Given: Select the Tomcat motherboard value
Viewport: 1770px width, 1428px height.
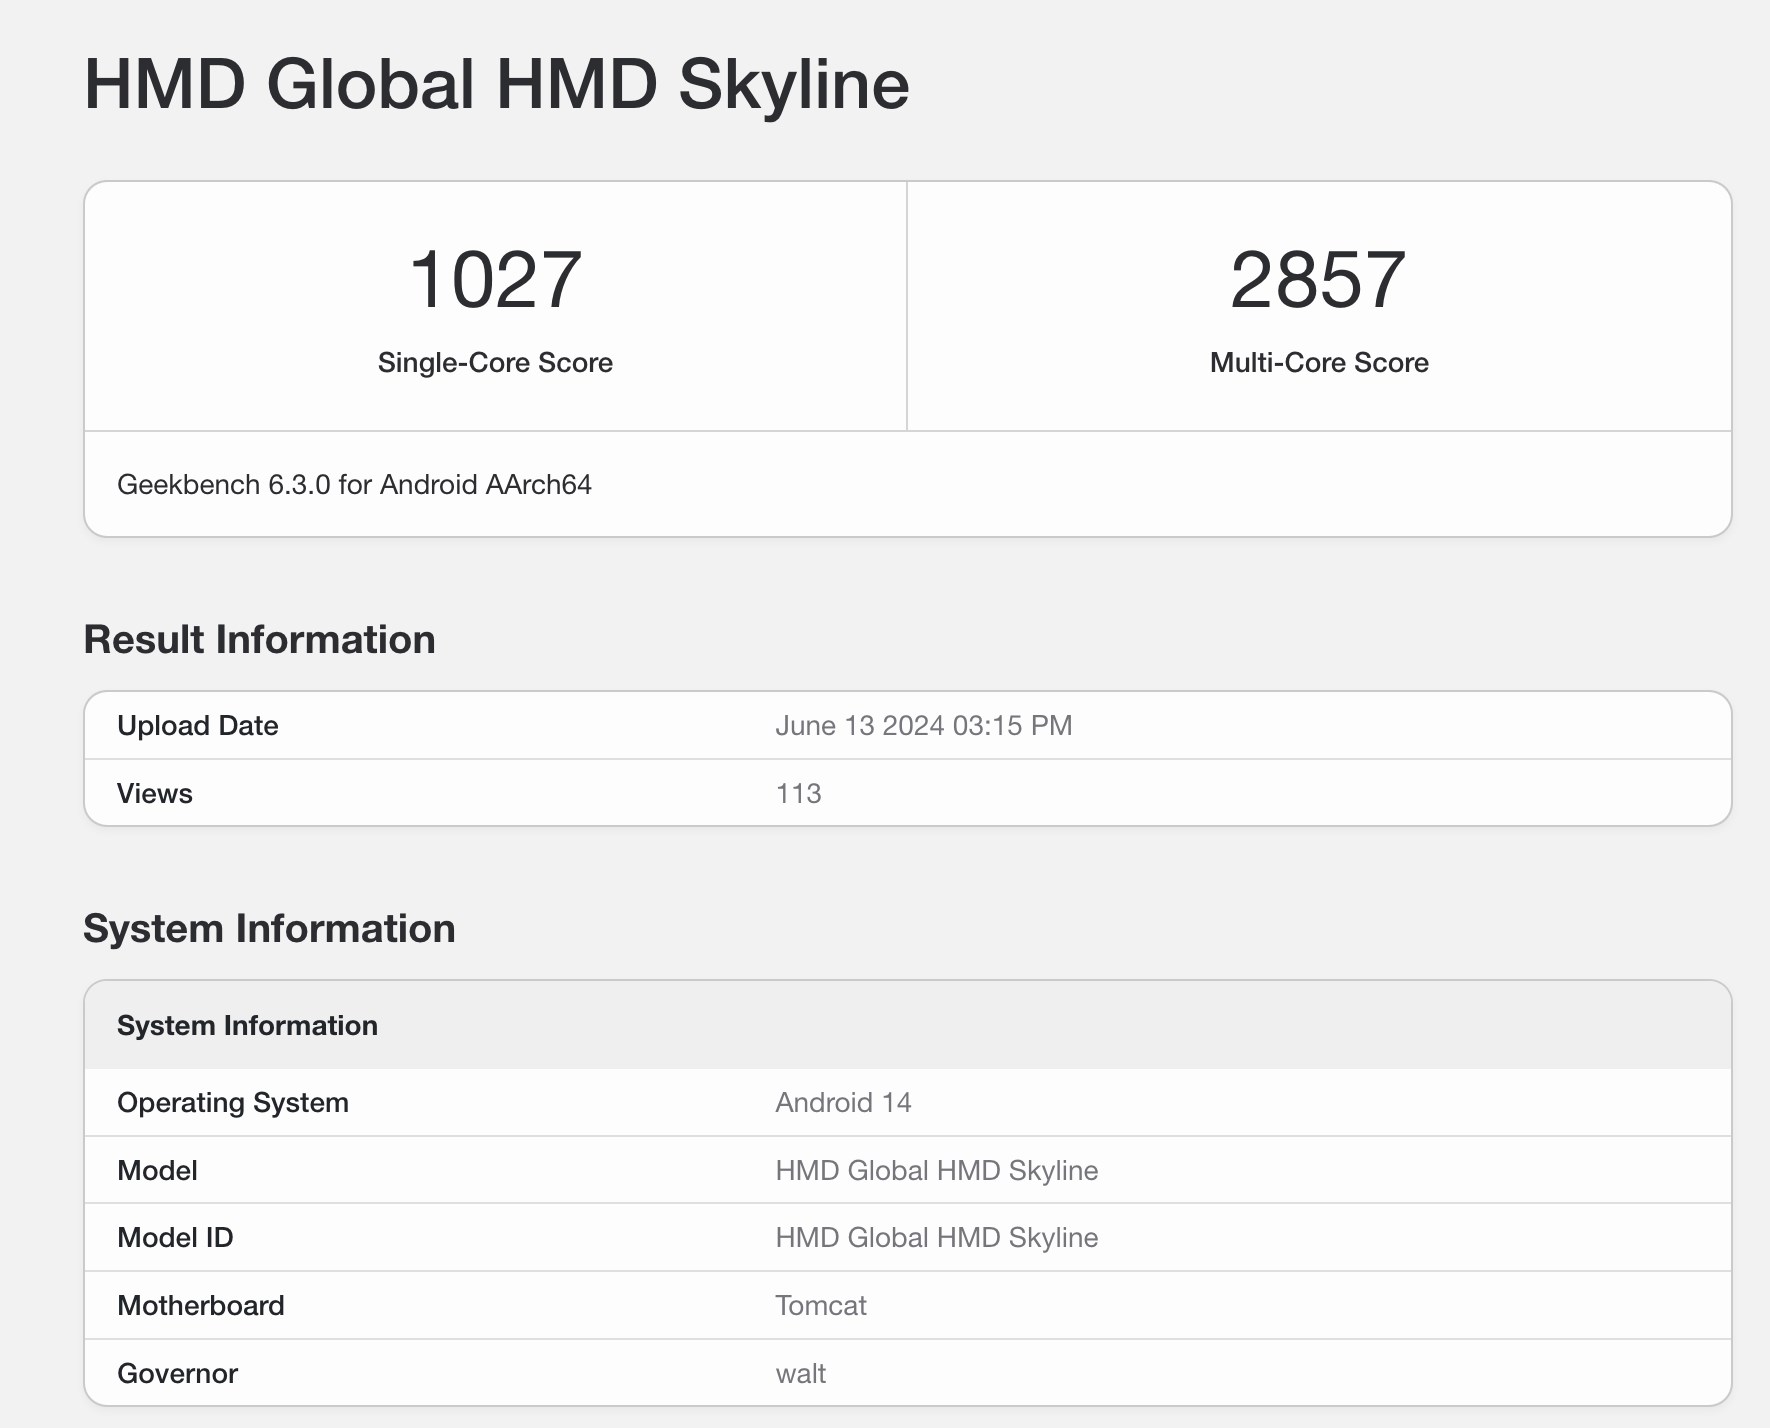Looking at the screenshot, I should [820, 1306].
